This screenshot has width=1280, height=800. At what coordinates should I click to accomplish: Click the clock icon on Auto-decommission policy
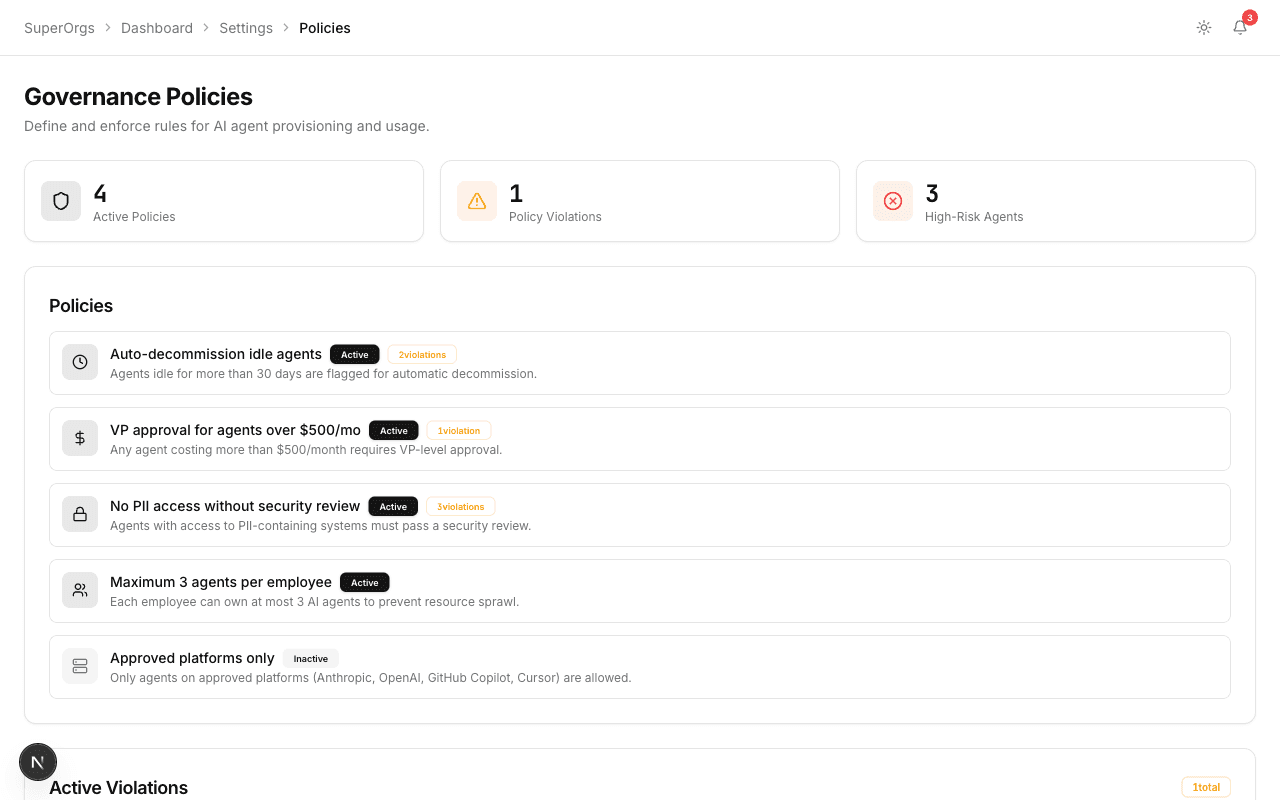pos(79,362)
